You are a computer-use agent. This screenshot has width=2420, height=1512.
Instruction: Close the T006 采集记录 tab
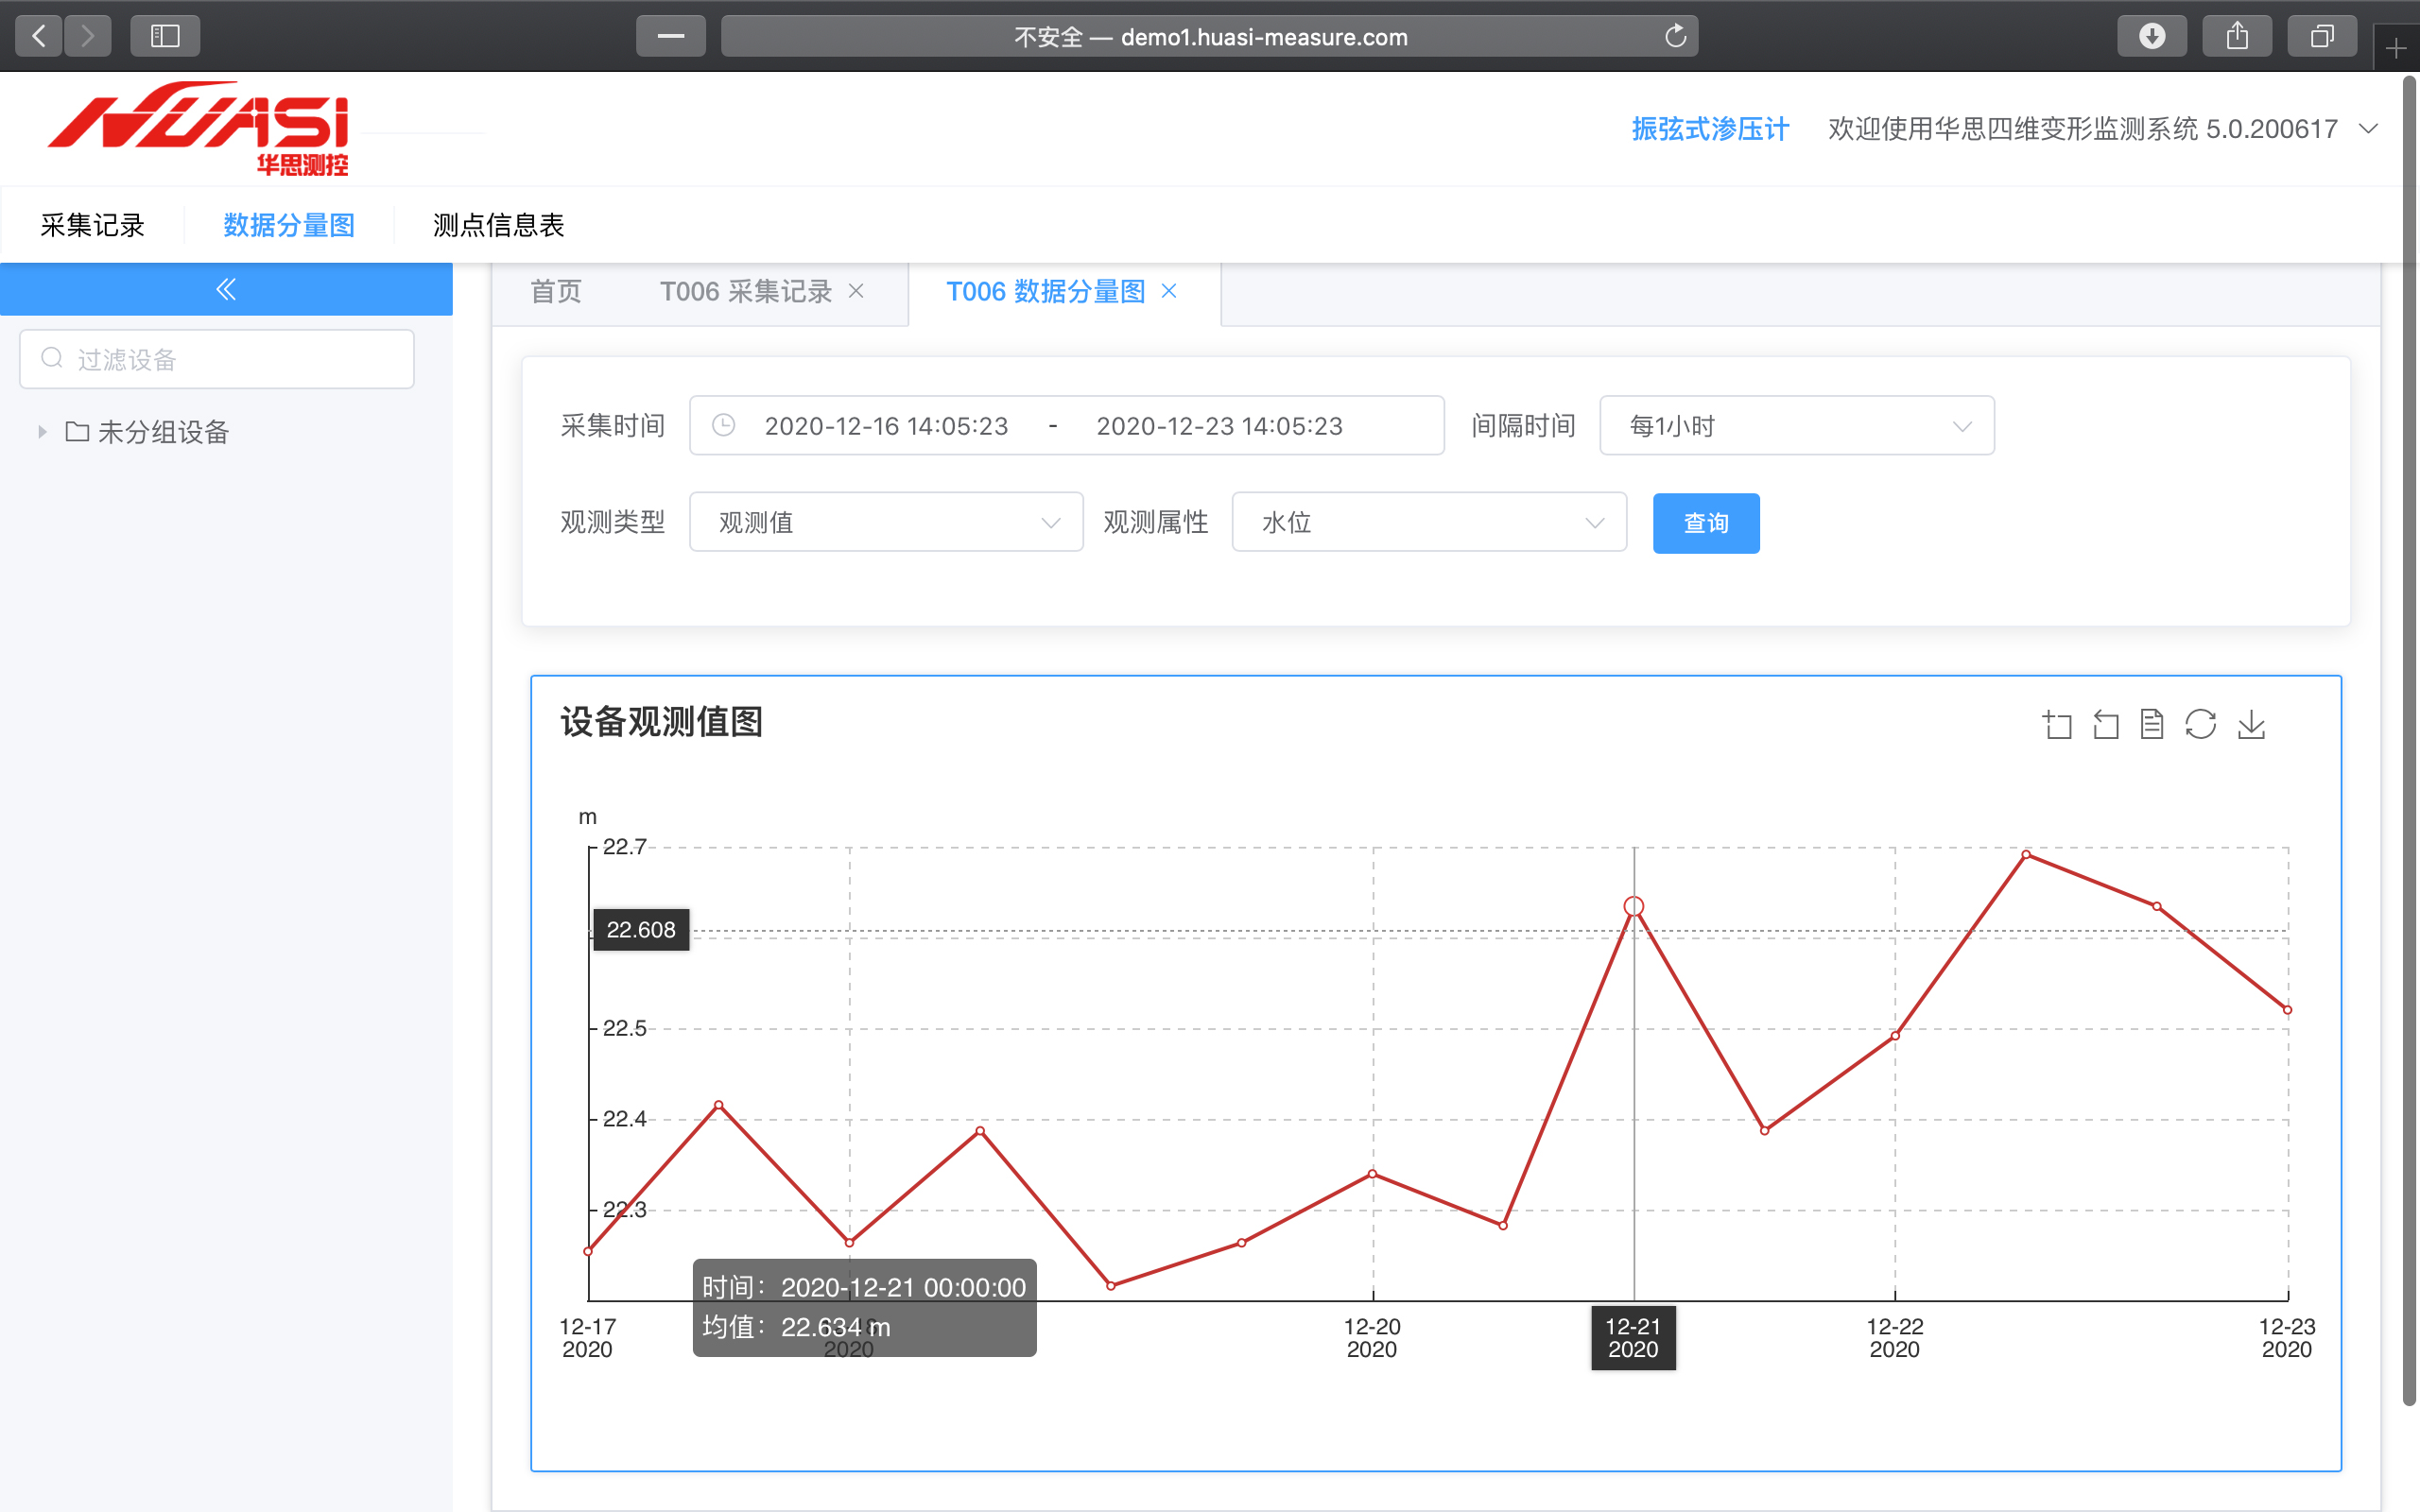(856, 291)
